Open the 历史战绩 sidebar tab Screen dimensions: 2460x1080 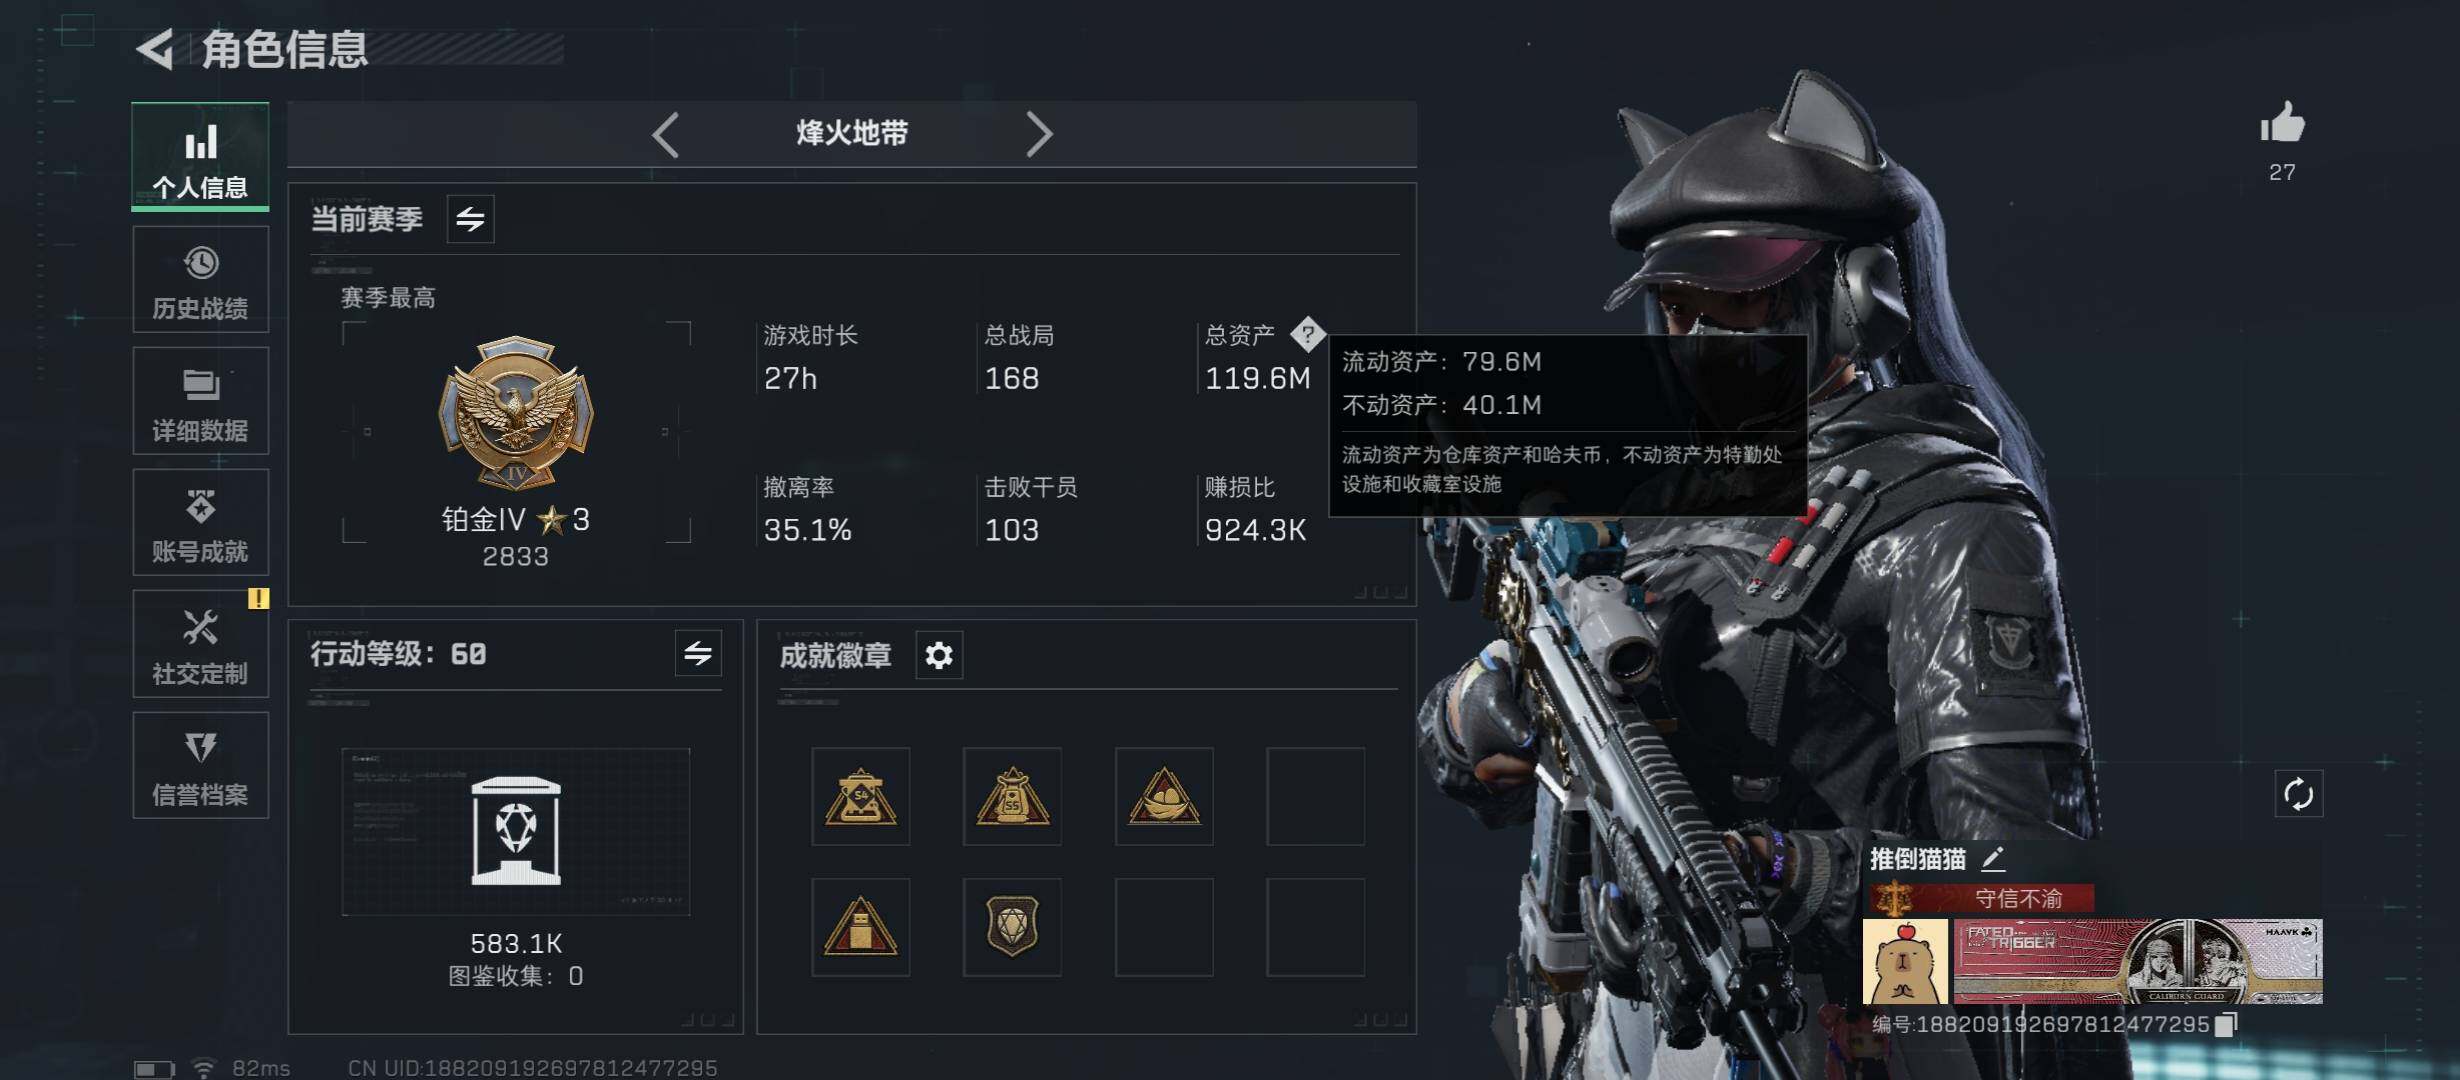point(200,280)
